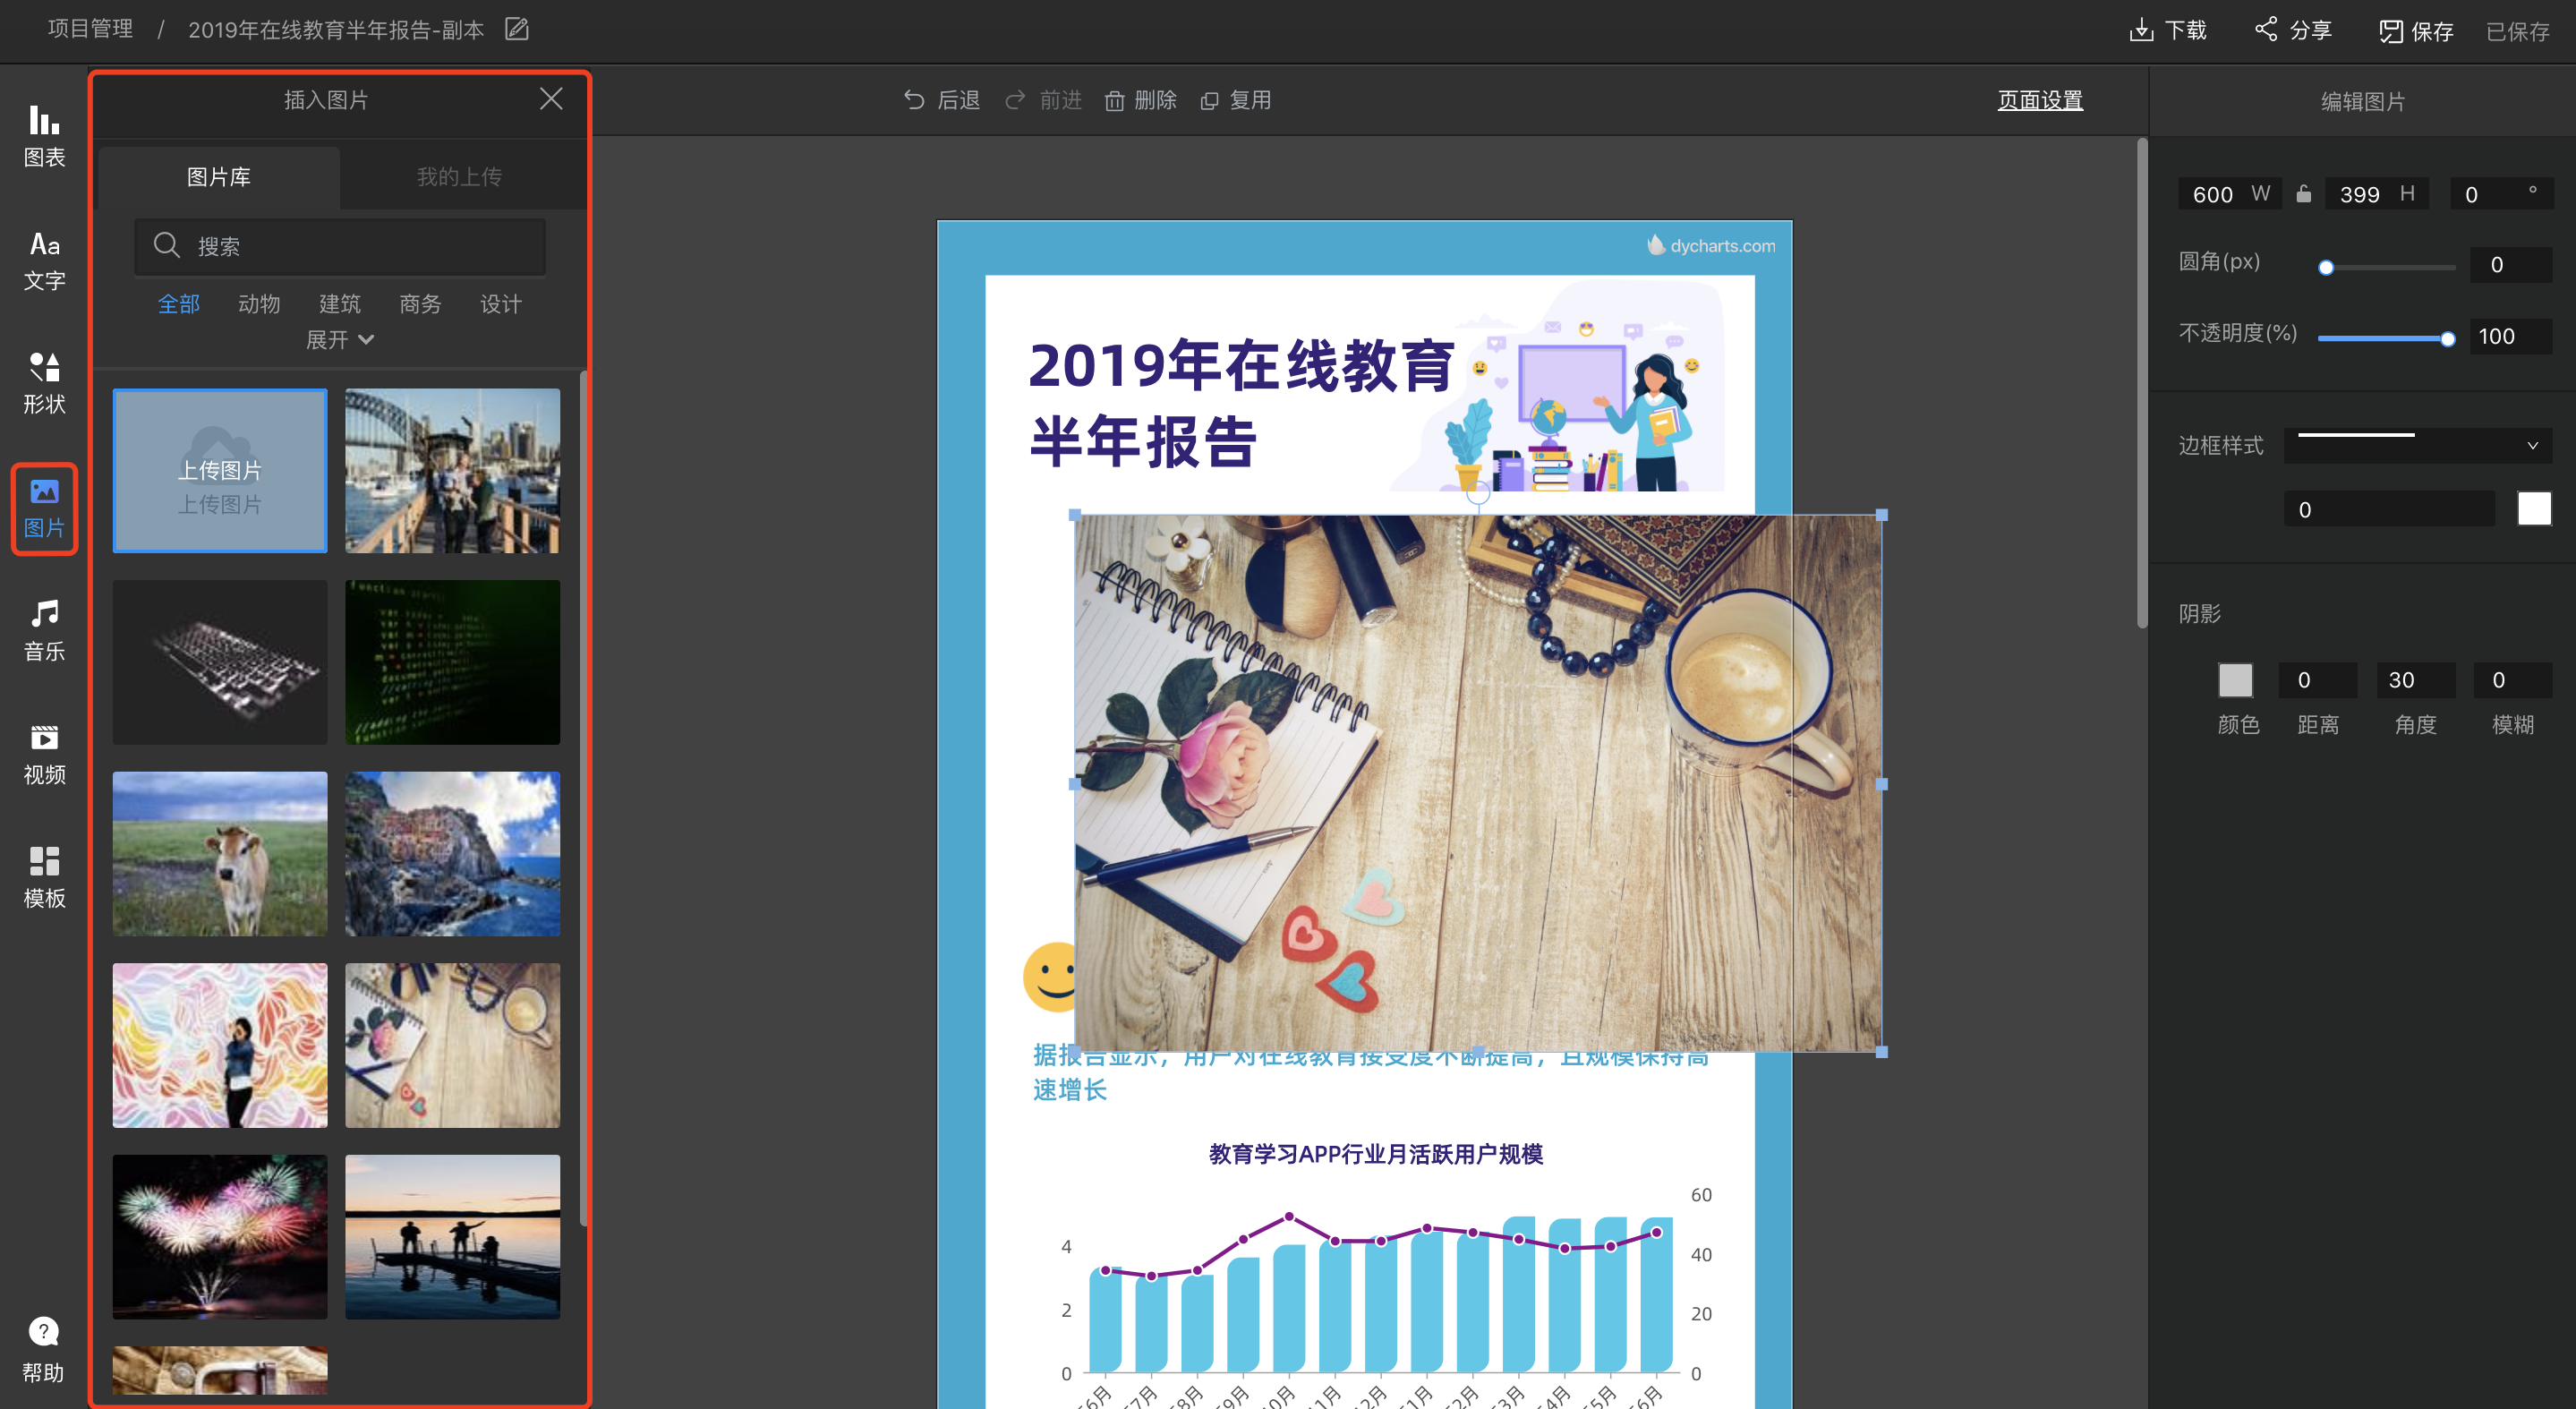The height and width of the screenshot is (1409, 2576).
Task: Duplicate selection using 复用
Action: tap(1235, 100)
